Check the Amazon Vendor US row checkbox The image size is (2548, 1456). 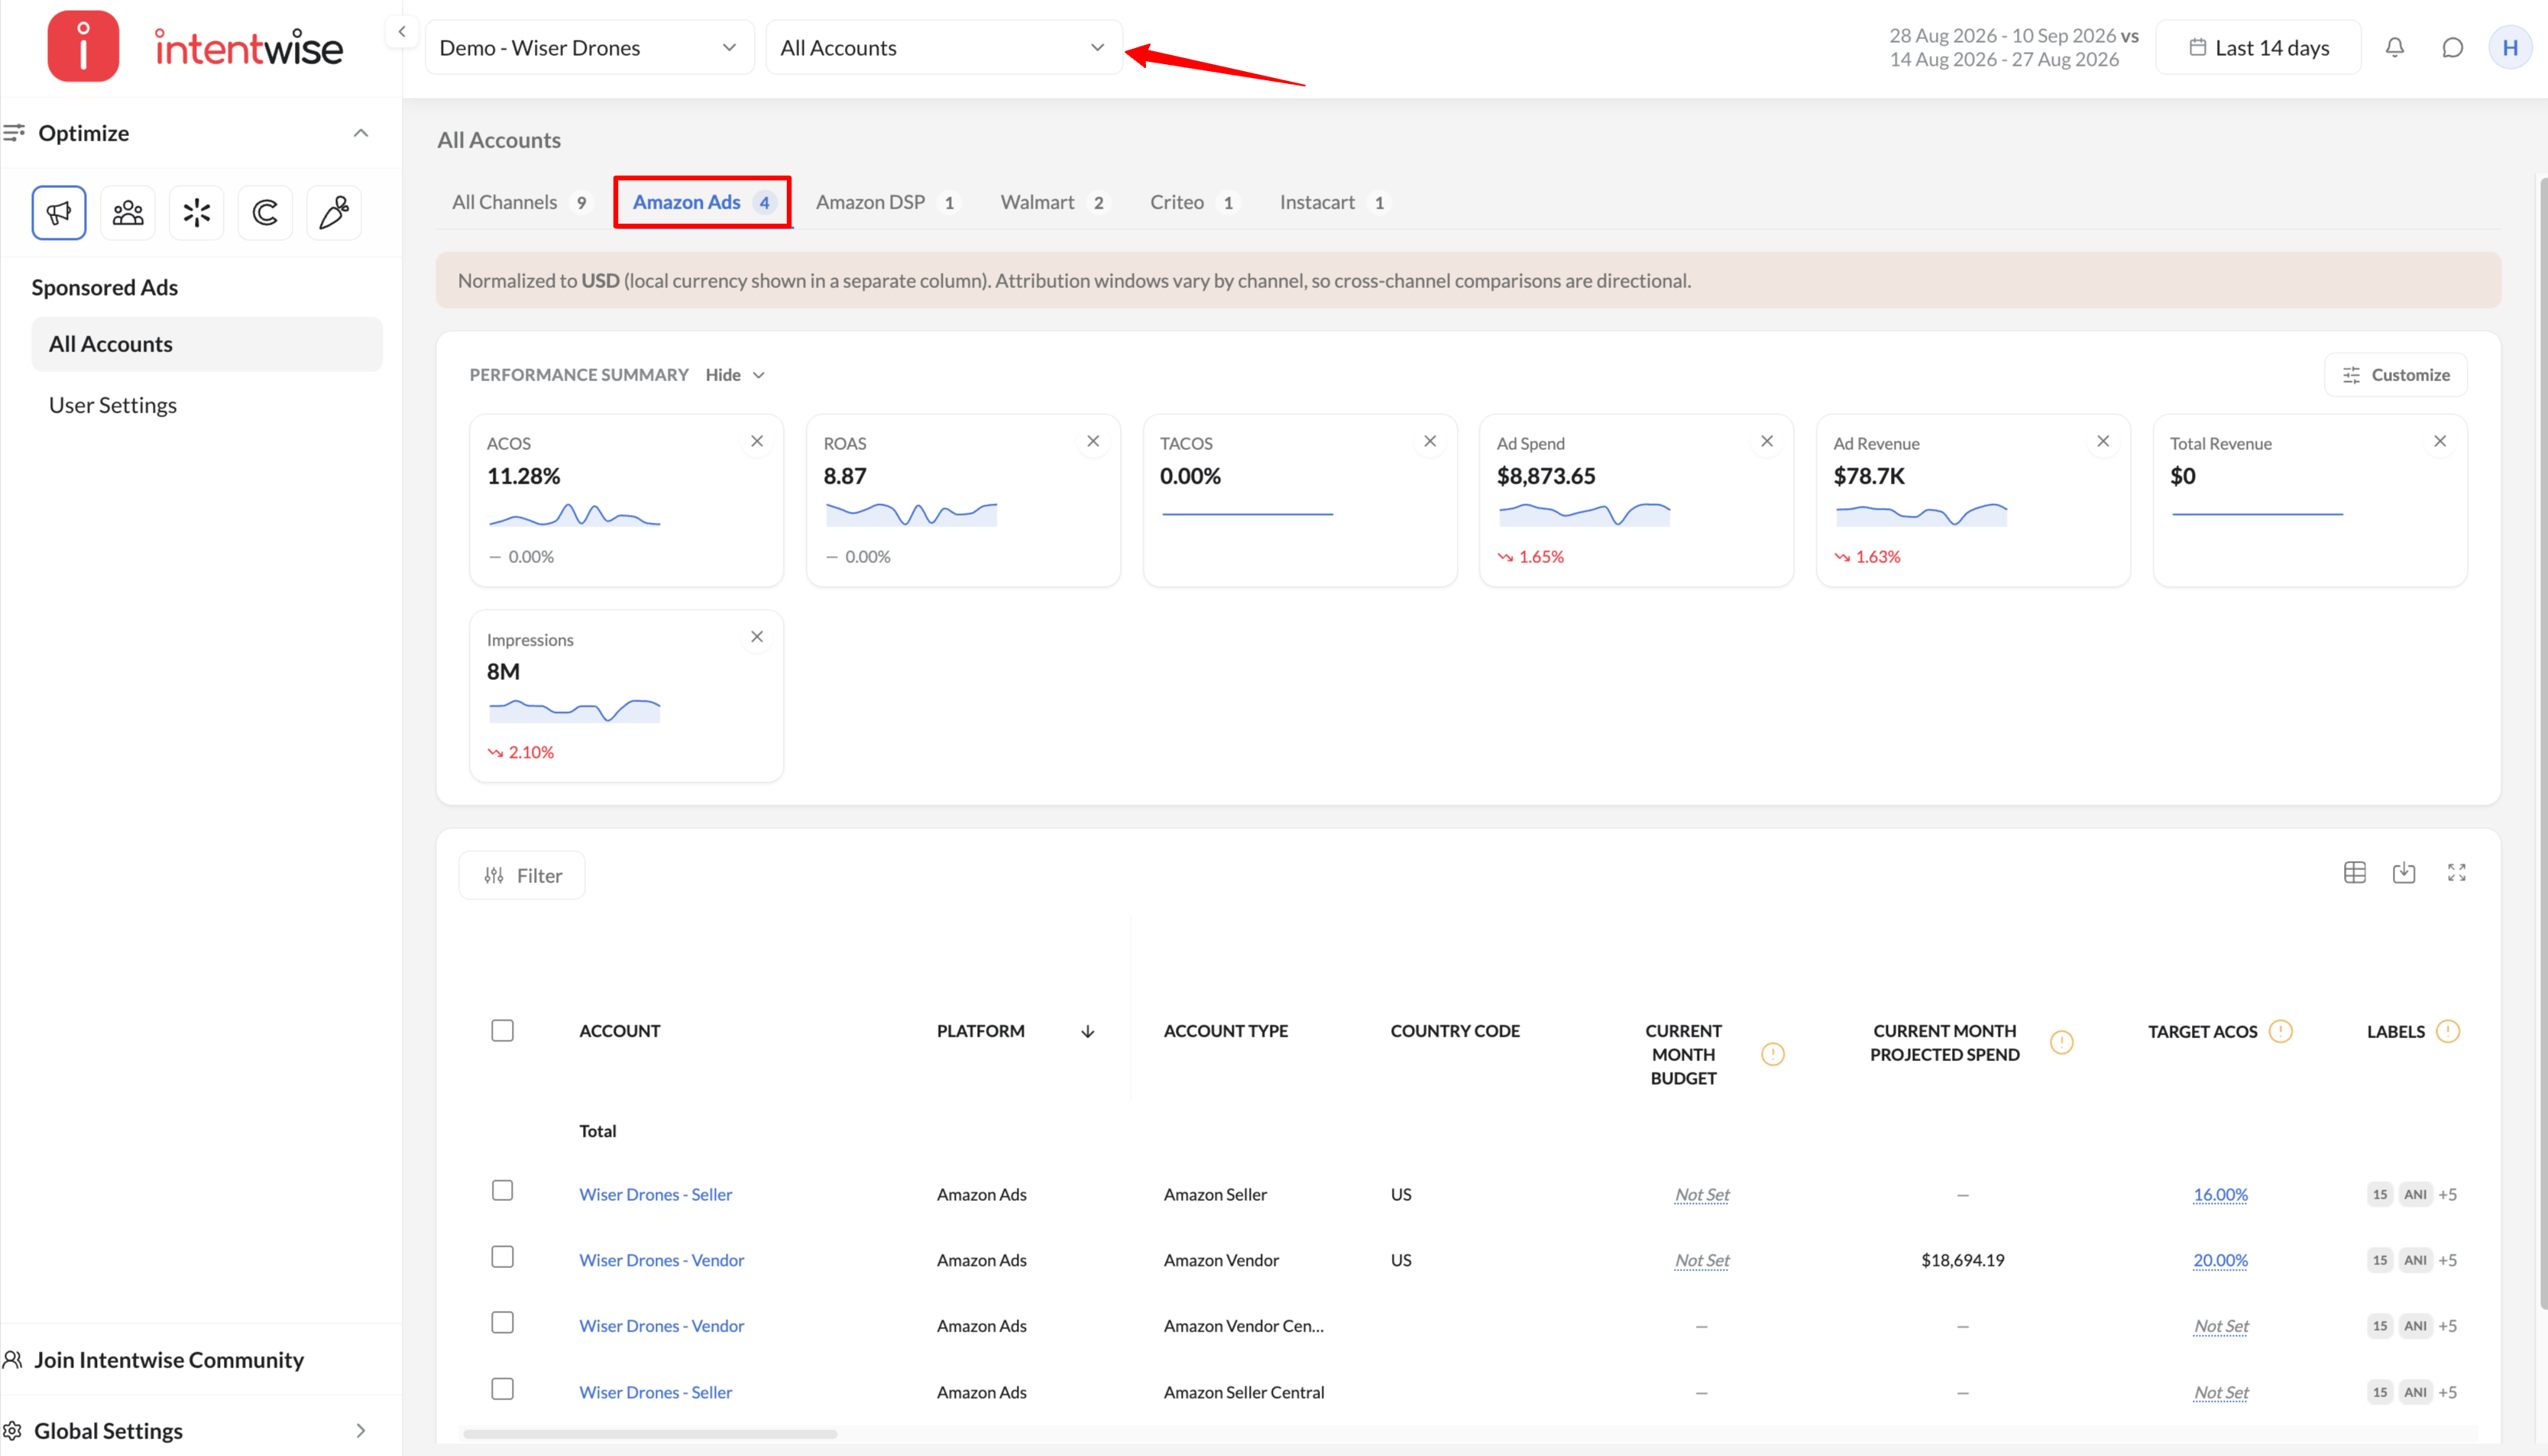pyautogui.click(x=503, y=1257)
